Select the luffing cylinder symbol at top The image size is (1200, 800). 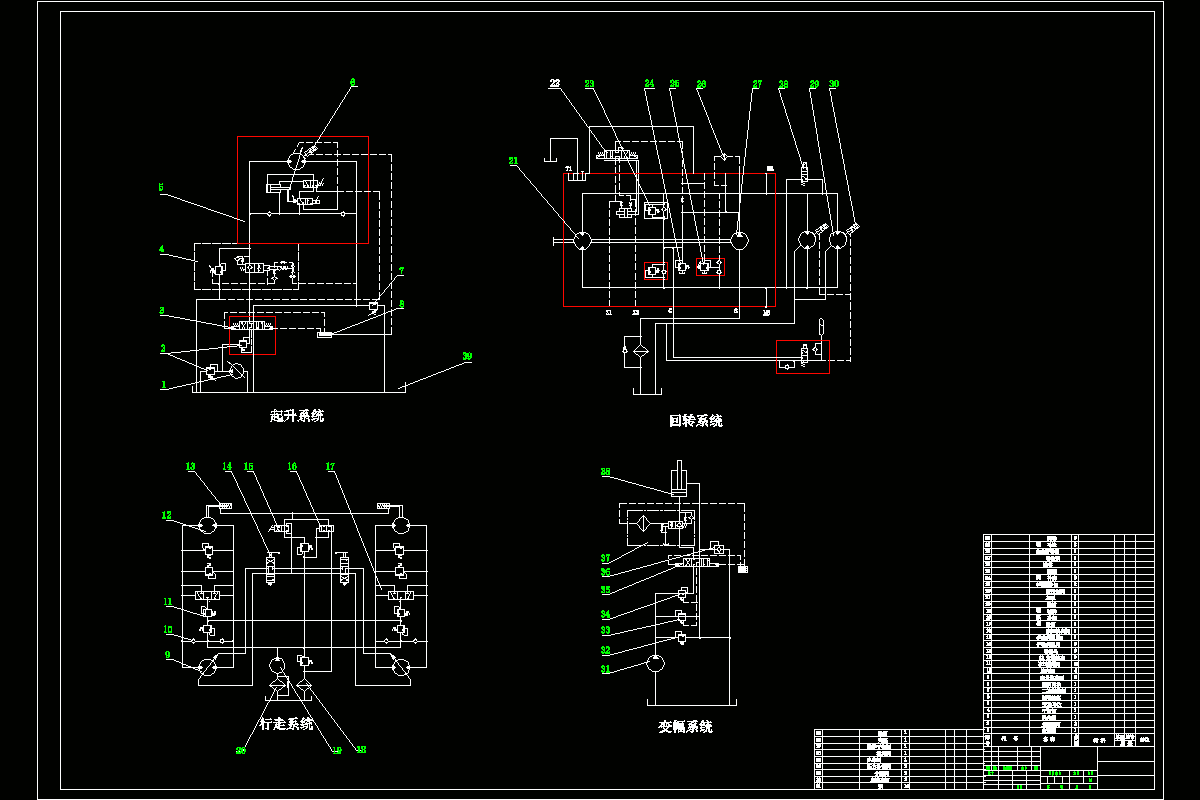(680, 477)
